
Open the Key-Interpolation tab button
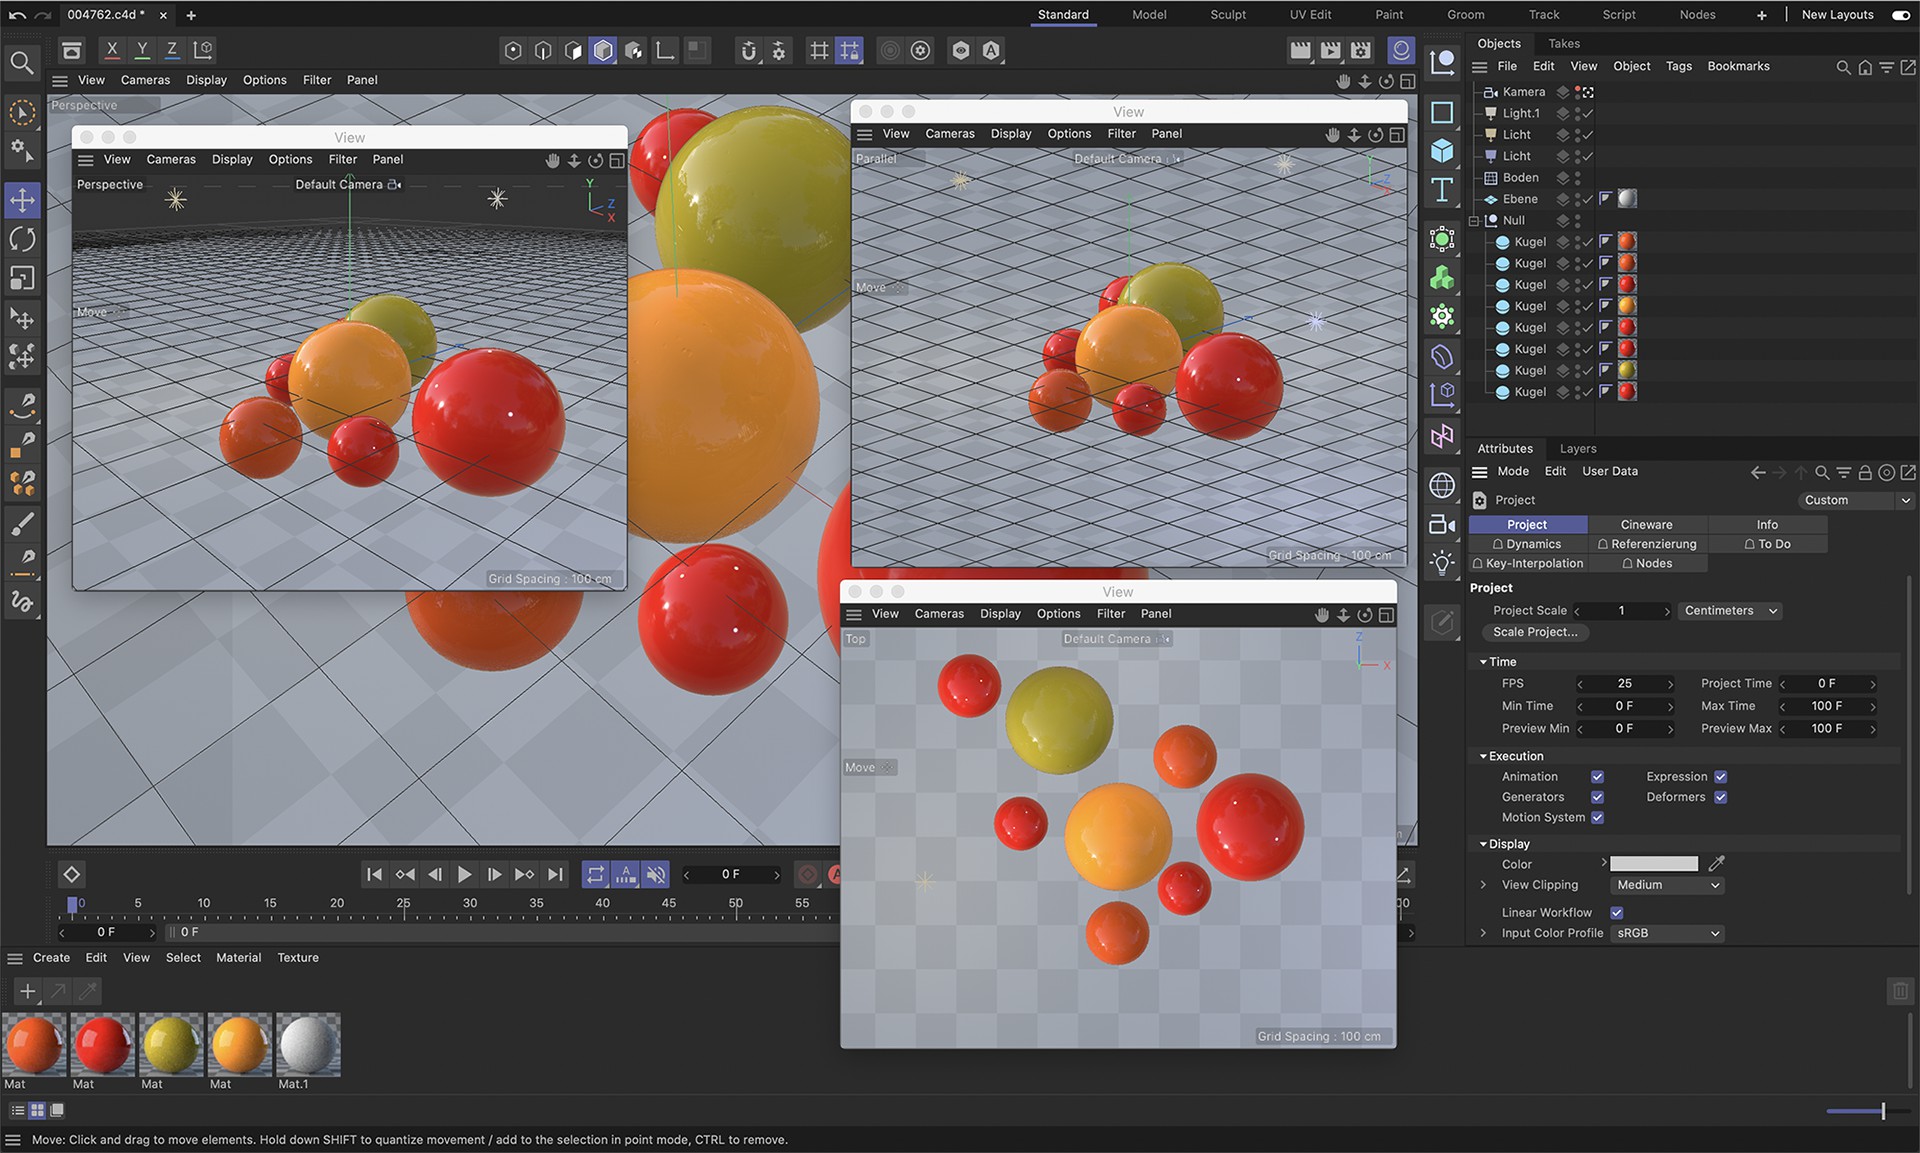1527,564
